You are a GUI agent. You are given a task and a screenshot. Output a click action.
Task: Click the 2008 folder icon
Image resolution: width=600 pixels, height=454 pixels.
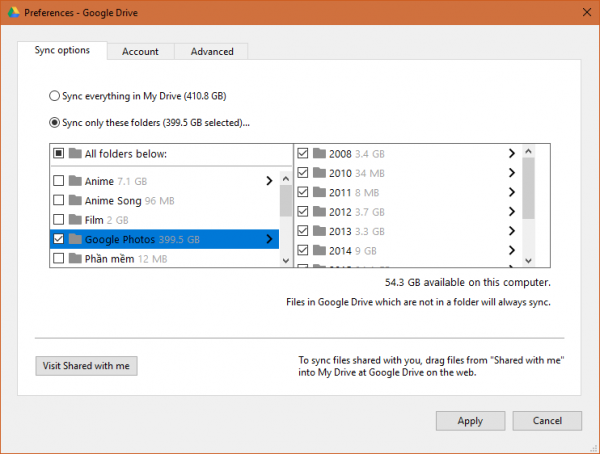319,153
